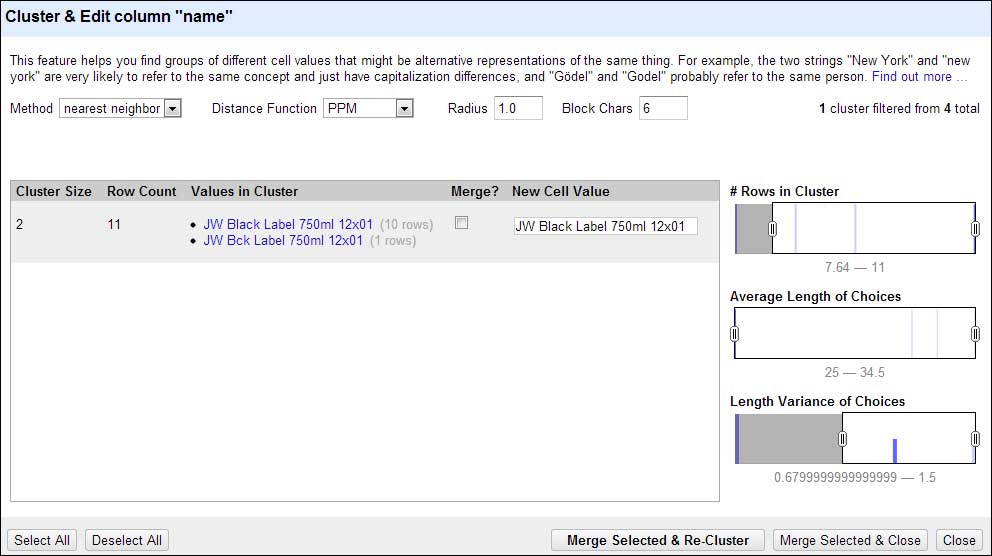Click the '(1 rows)' count text

click(x=393, y=240)
